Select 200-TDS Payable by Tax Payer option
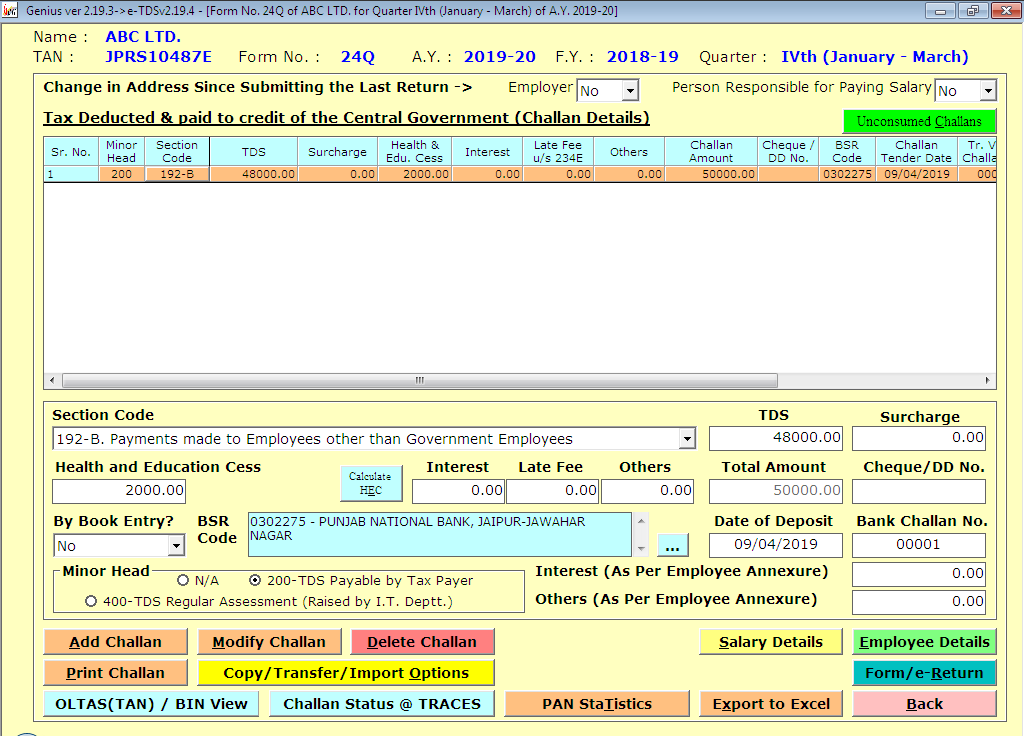The image size is (1024, 736). point(256,580)
